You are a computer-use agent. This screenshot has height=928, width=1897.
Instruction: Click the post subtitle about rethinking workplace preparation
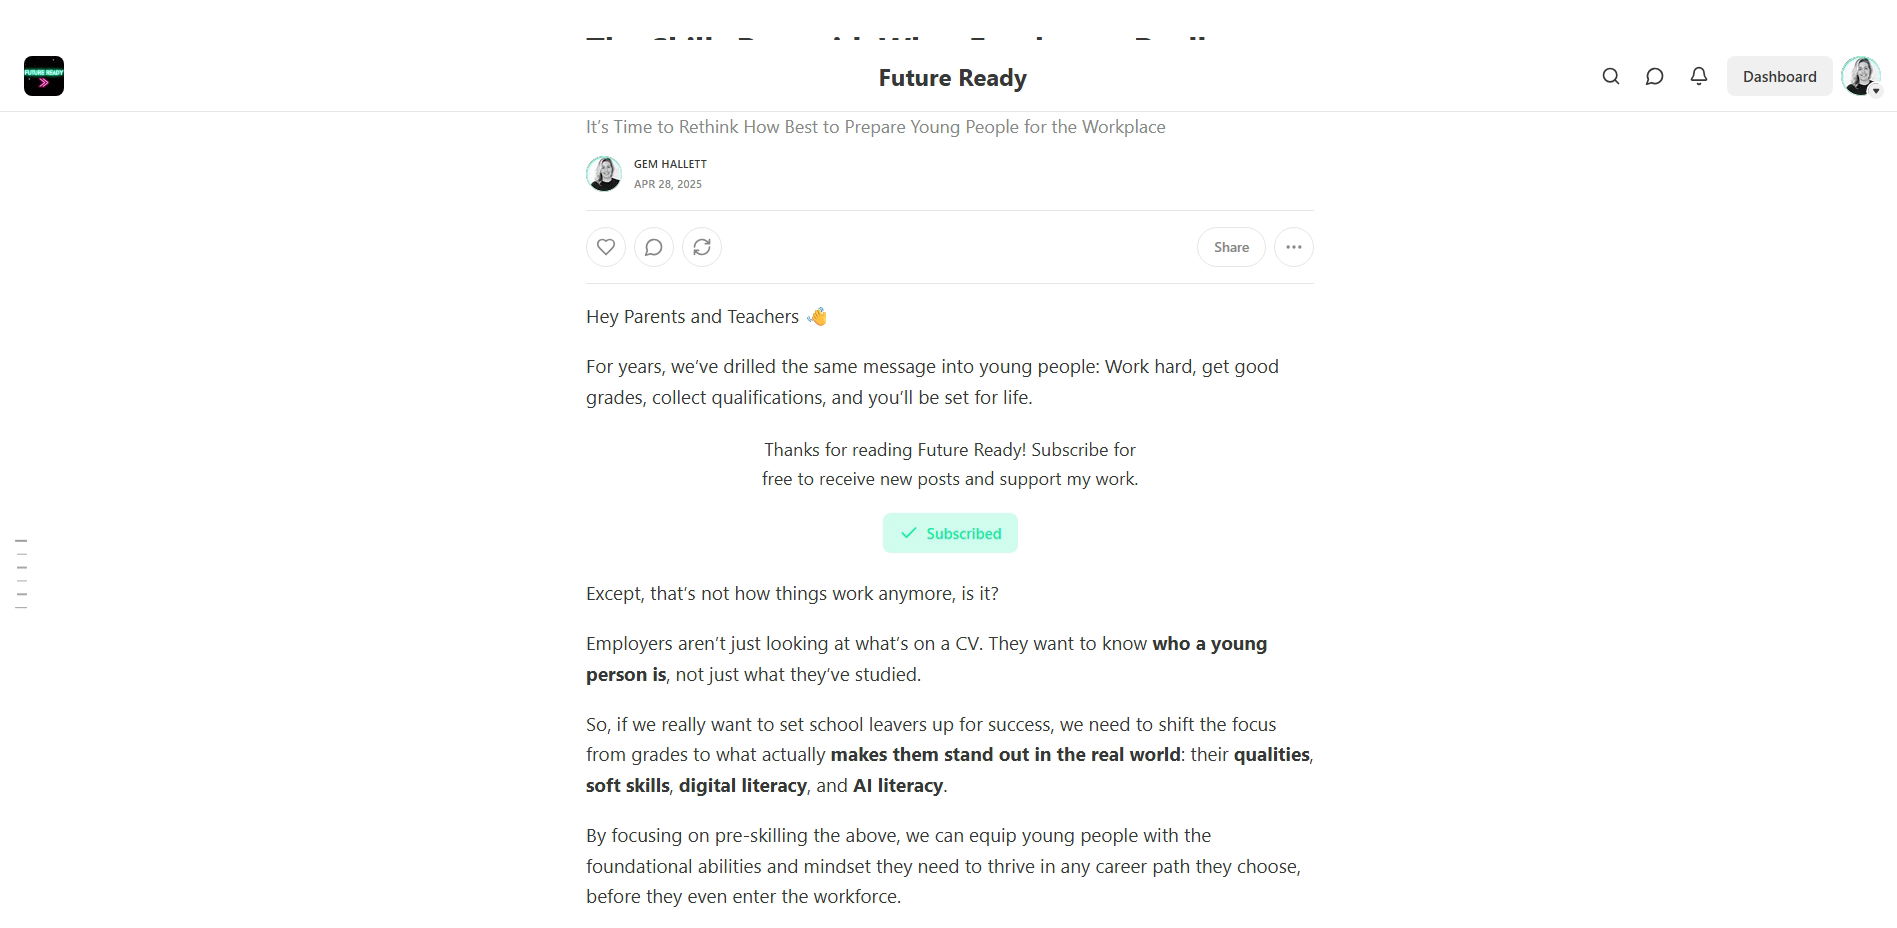pyautogui.click(x=875, y=127)
